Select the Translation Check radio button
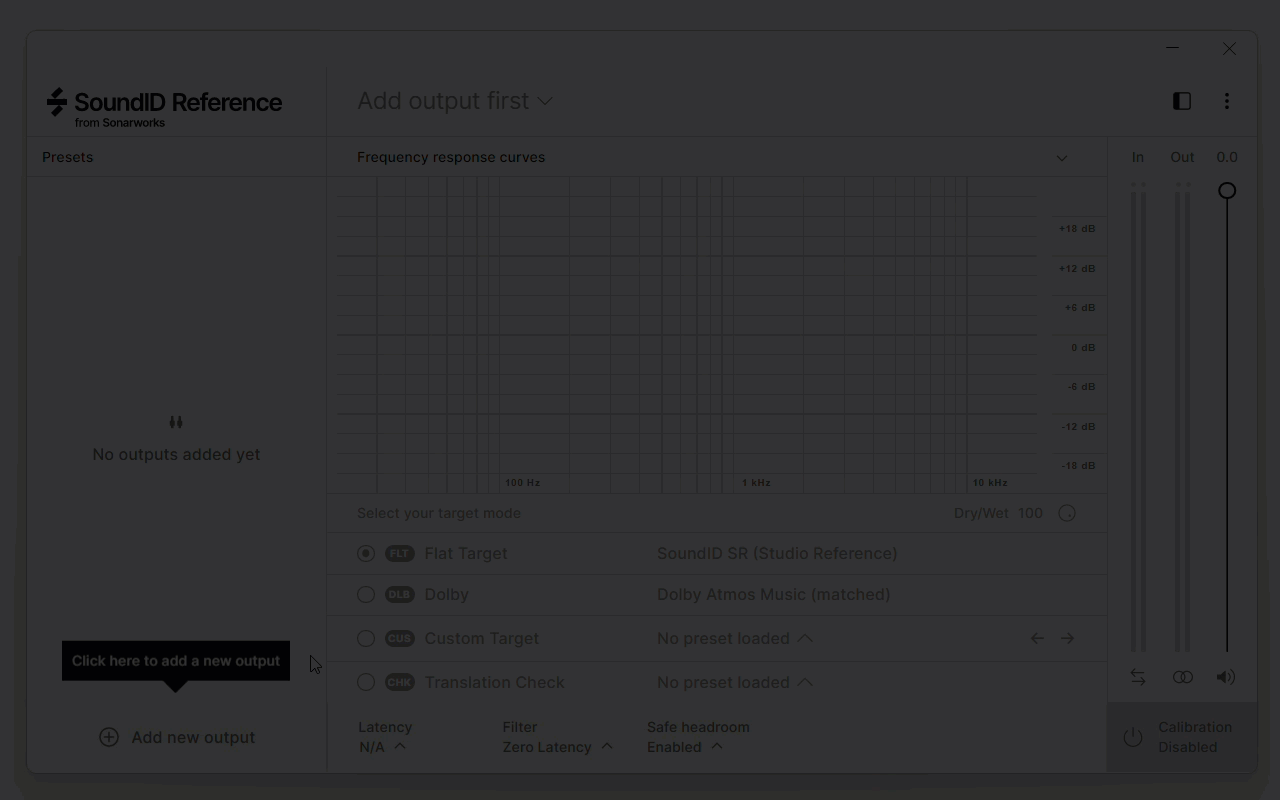The image size is (1280, 800). 366,682
